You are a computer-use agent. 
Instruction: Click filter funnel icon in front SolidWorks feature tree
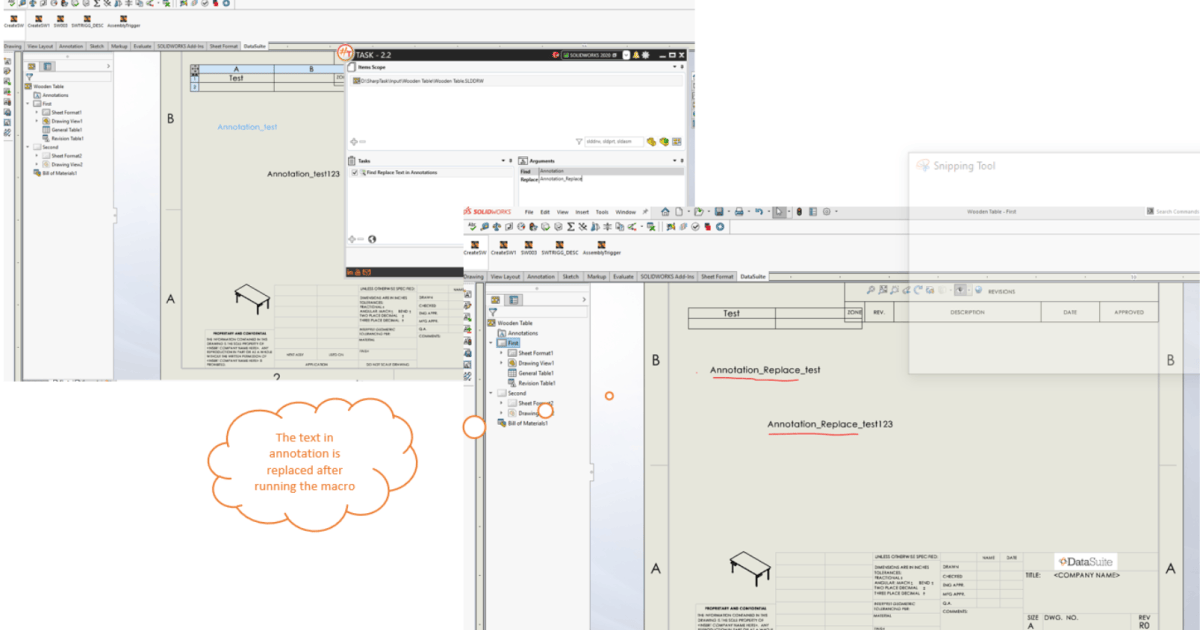click(492, 312)
